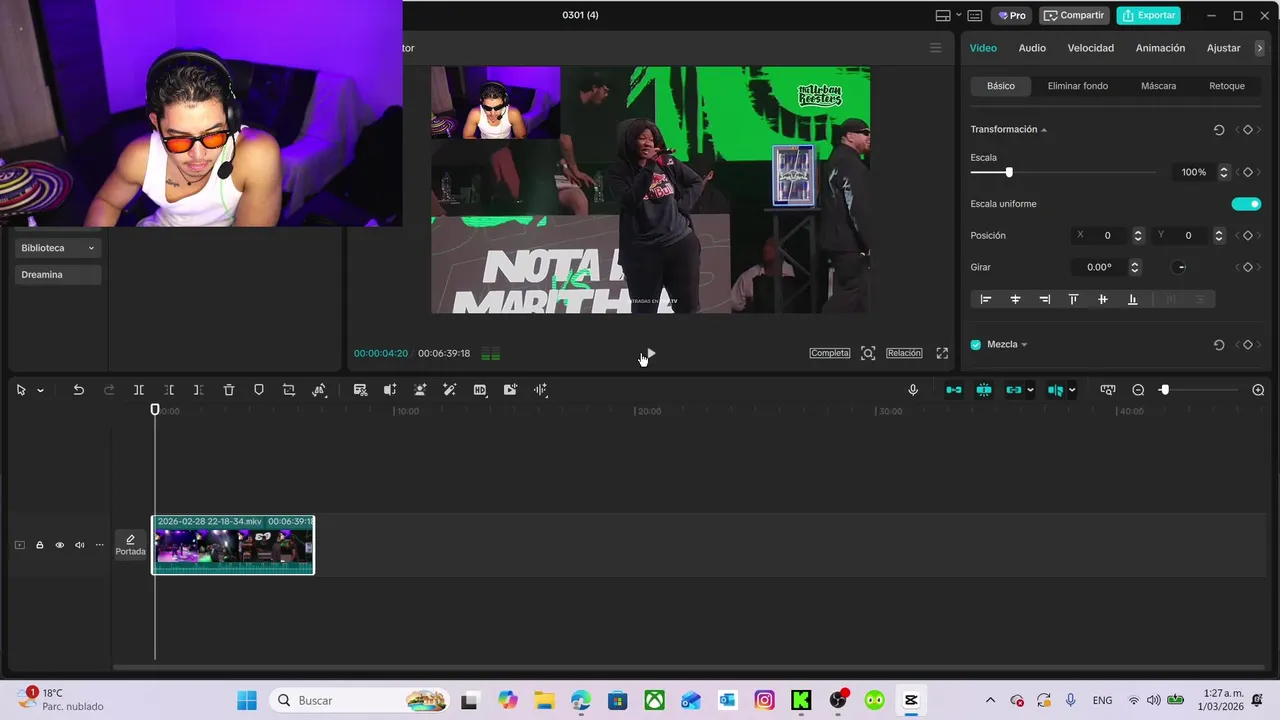Click the Girar rotation dial

point(1180,267)
